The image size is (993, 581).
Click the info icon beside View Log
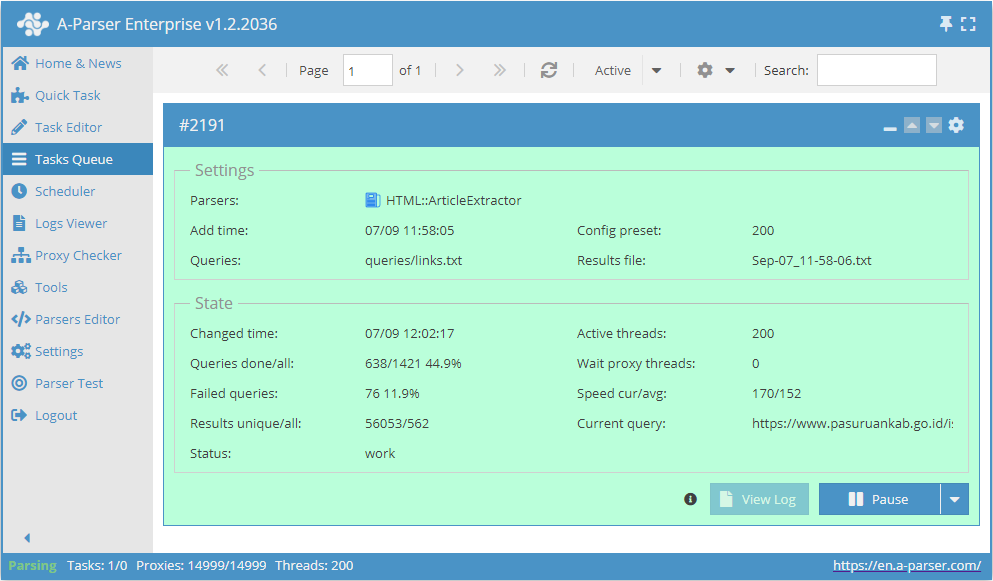(x=690, y=499)
